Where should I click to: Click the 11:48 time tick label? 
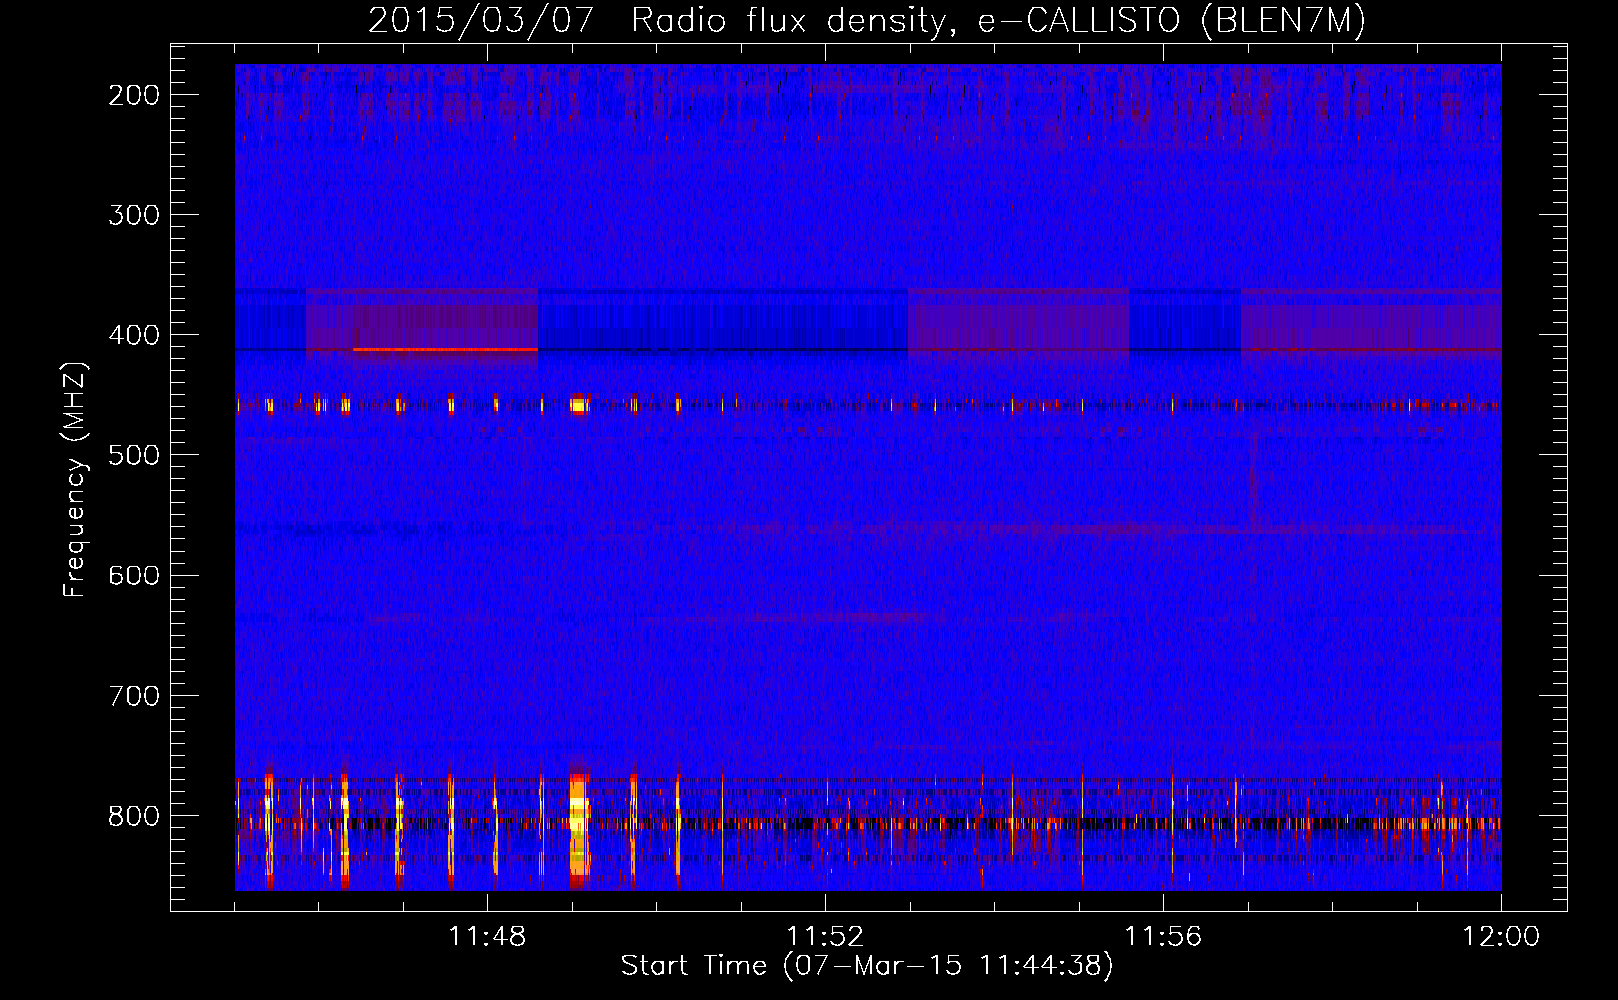pos(487,937)
